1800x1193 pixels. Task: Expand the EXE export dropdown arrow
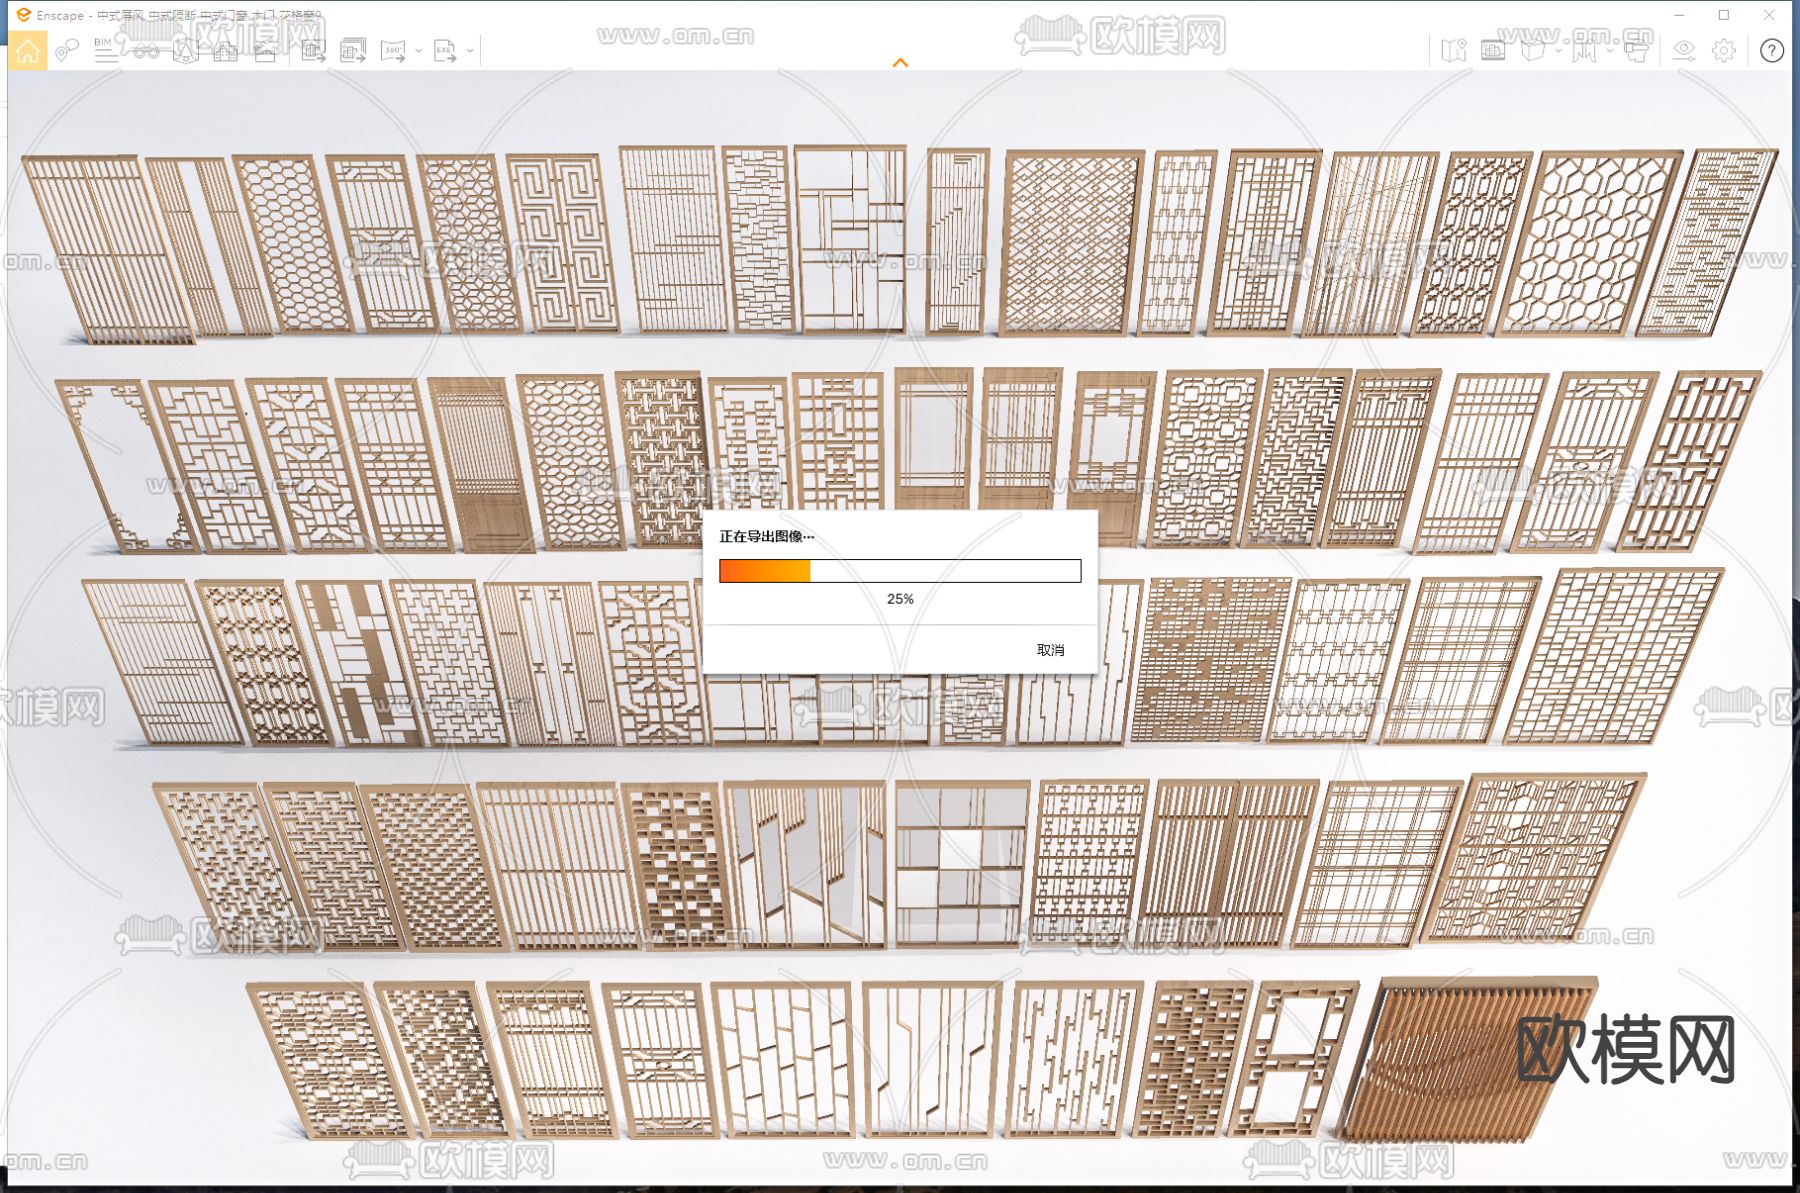coord(470,51)
